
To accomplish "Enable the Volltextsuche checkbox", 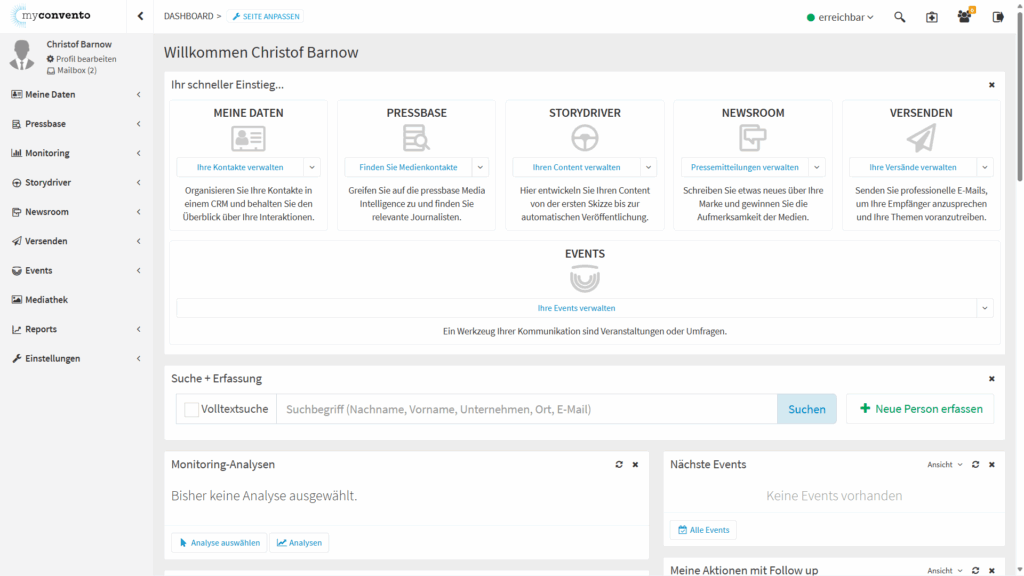I will [x=191, y=409].
